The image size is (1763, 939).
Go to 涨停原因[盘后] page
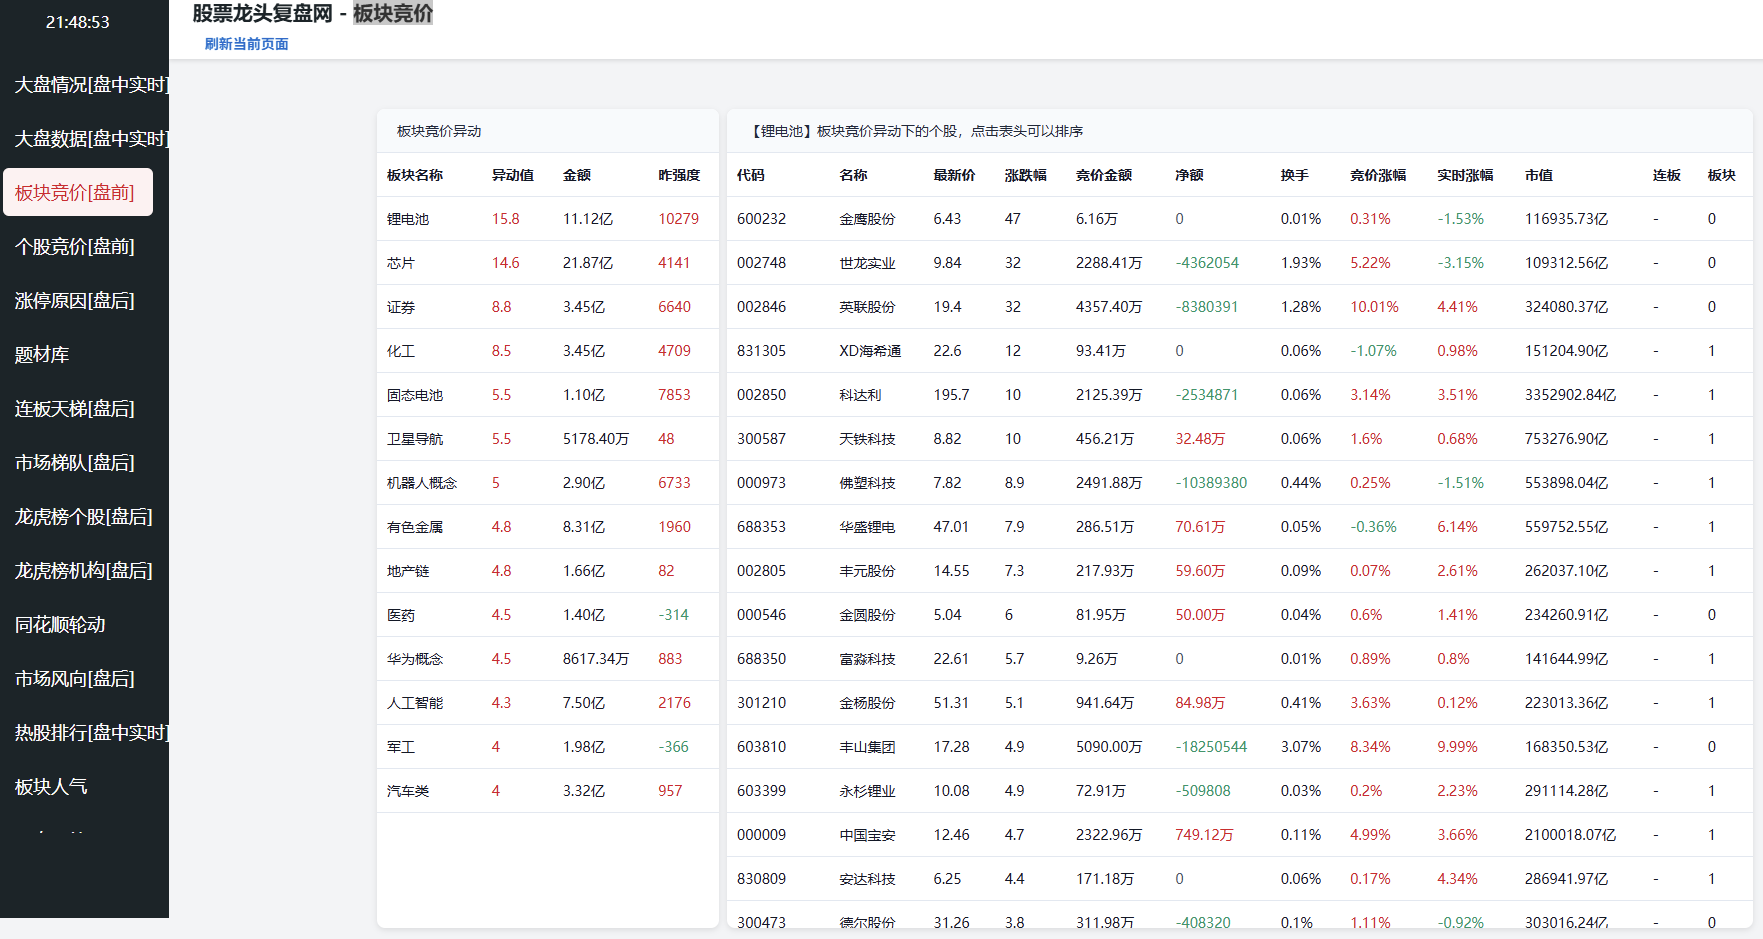click(75, 301)
